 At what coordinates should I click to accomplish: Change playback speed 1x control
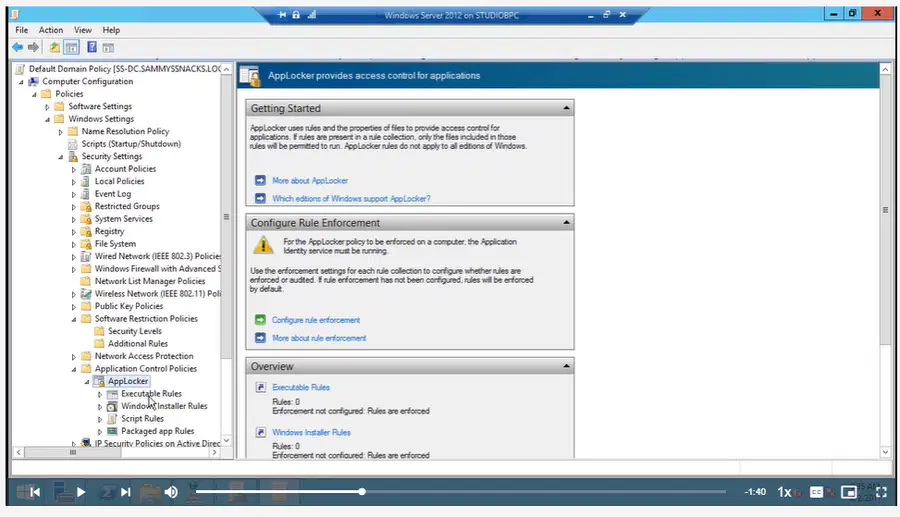784,492
